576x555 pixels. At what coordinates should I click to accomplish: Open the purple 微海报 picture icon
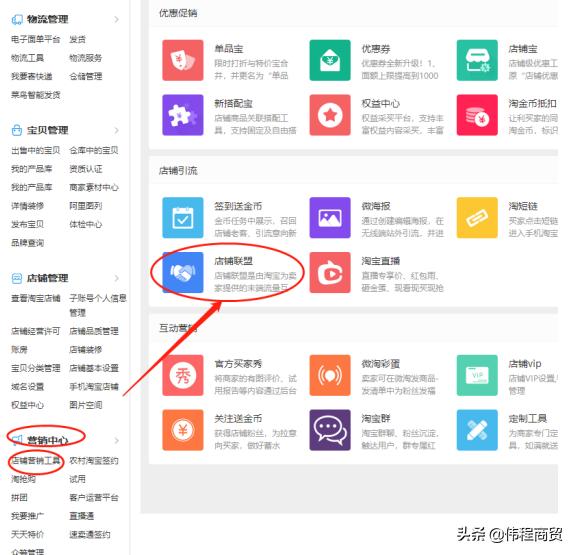[330, 217]
